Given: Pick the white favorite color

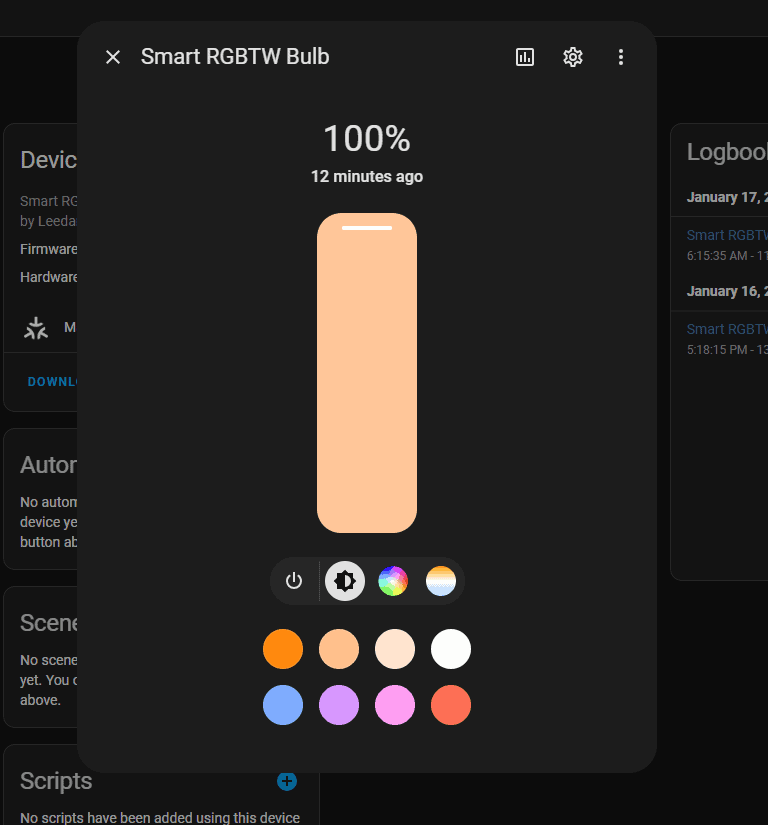Looking at the screenshot, I should tap(451, 649).
